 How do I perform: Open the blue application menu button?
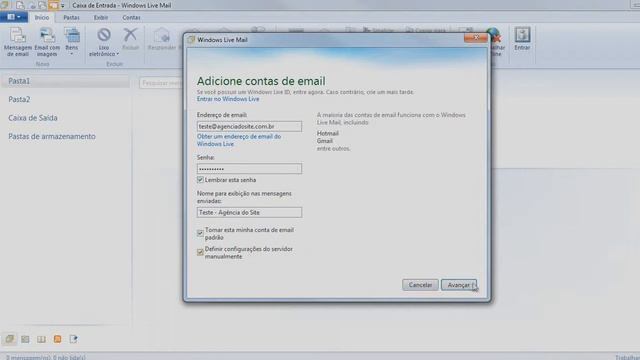point(14,17)
